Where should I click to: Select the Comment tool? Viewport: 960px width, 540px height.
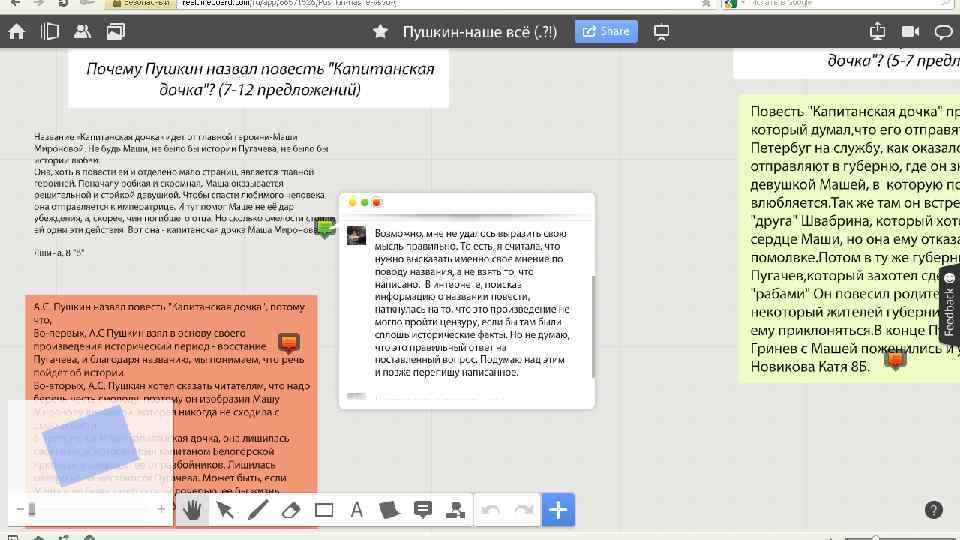(422, 510)
